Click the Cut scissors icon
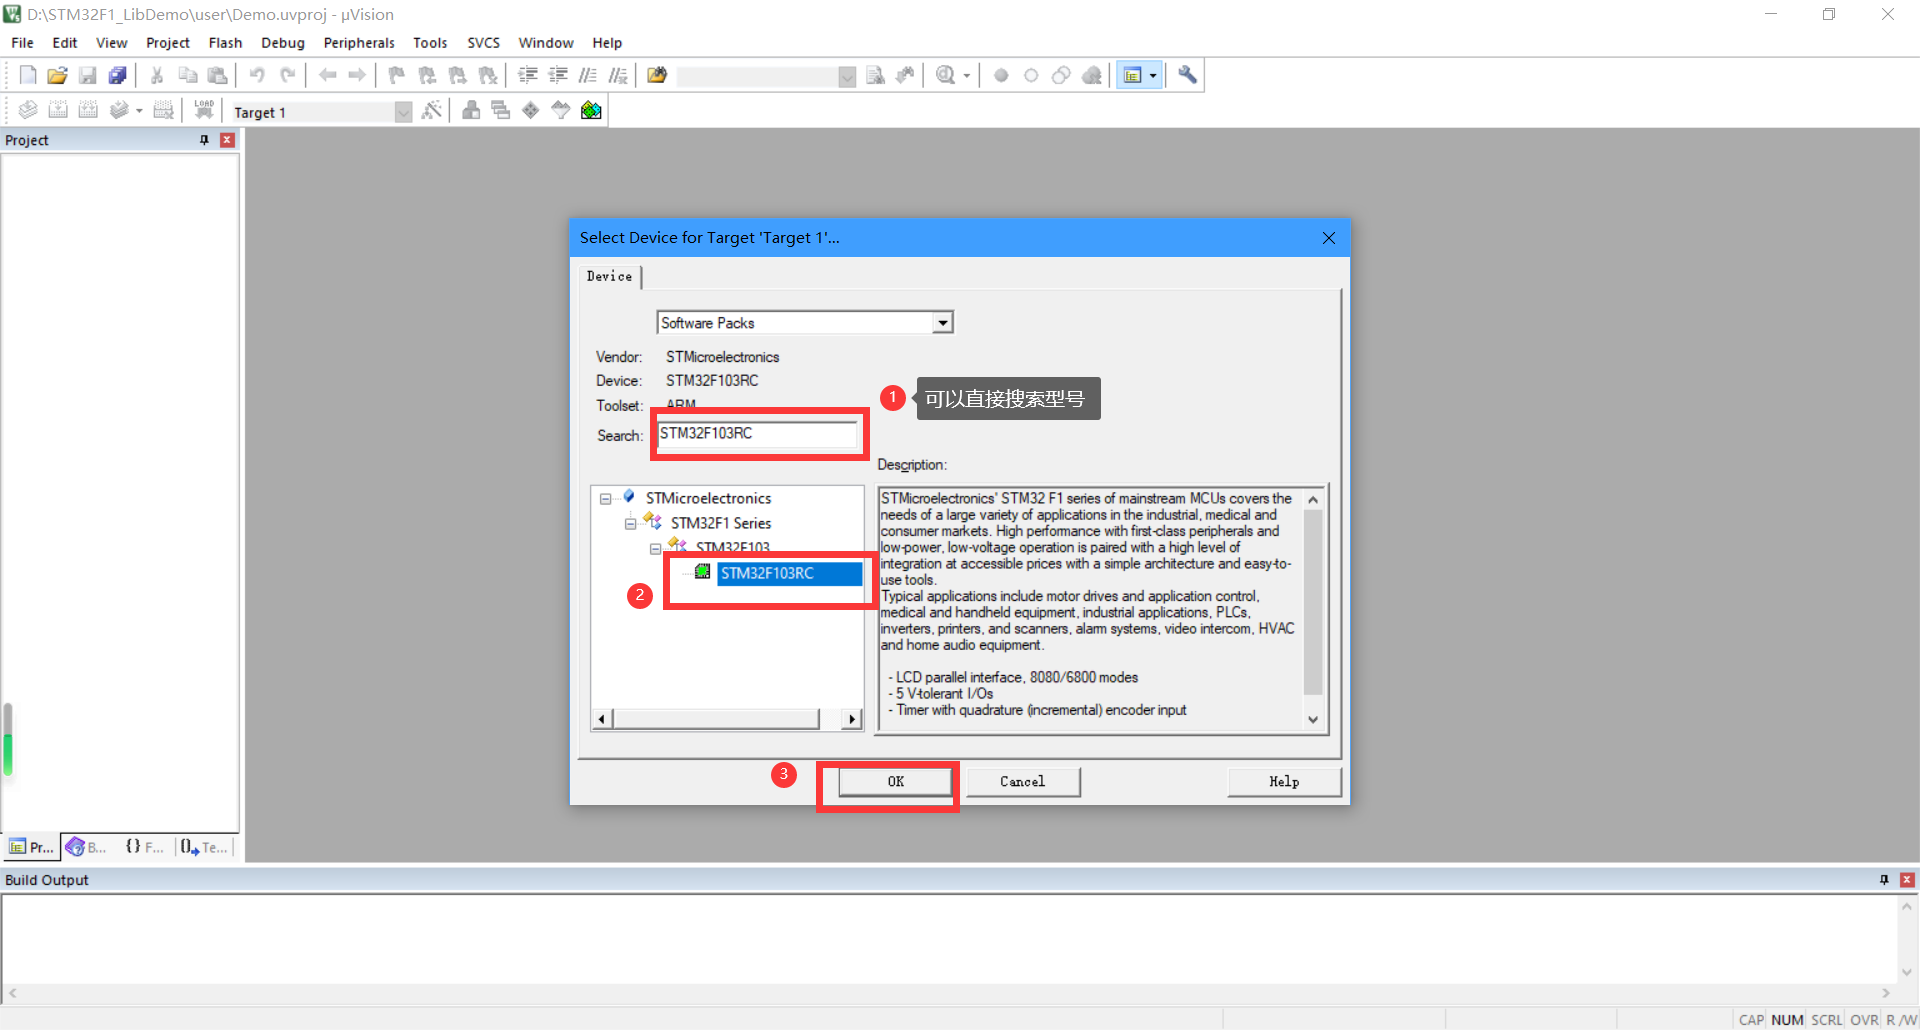The width and height of the screenshot is (1920, 1030). click(157, 75)
